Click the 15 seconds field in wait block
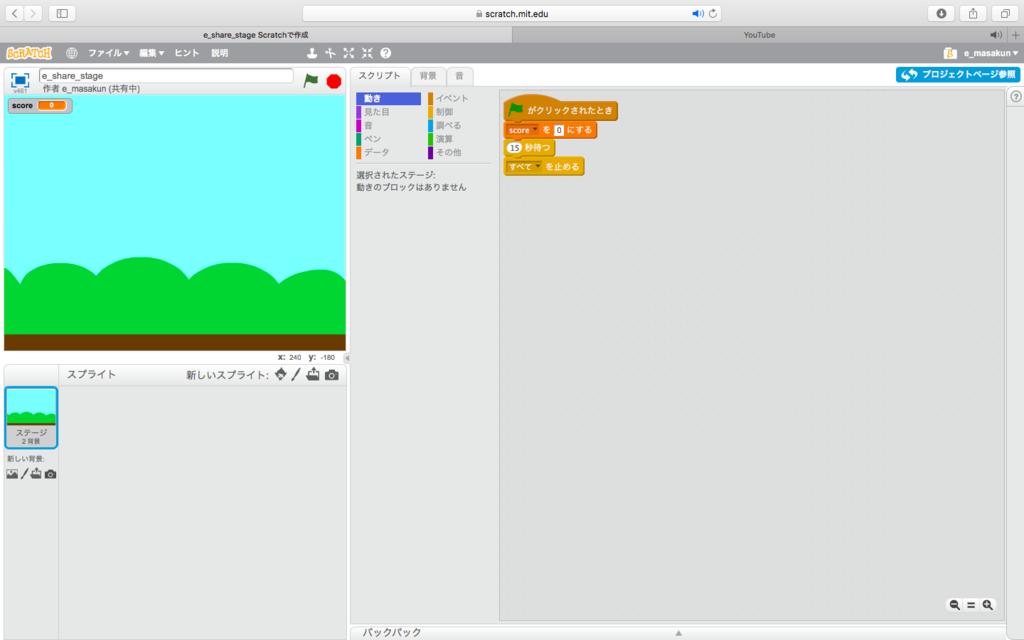Screen dimensions: 1024x640 [515, 148]
